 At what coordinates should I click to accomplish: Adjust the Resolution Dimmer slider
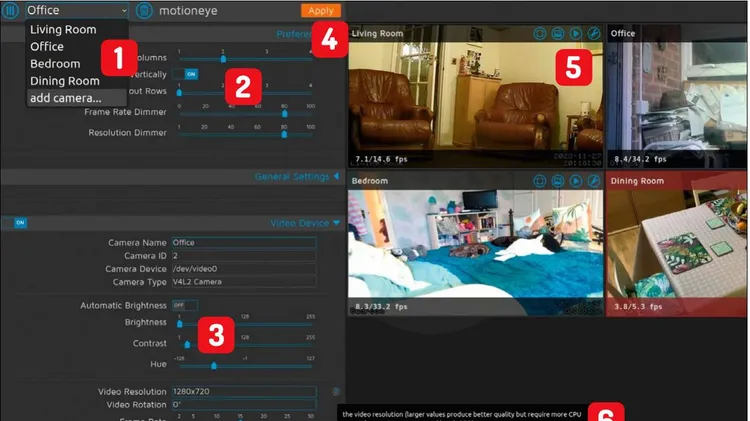[245, 135]
